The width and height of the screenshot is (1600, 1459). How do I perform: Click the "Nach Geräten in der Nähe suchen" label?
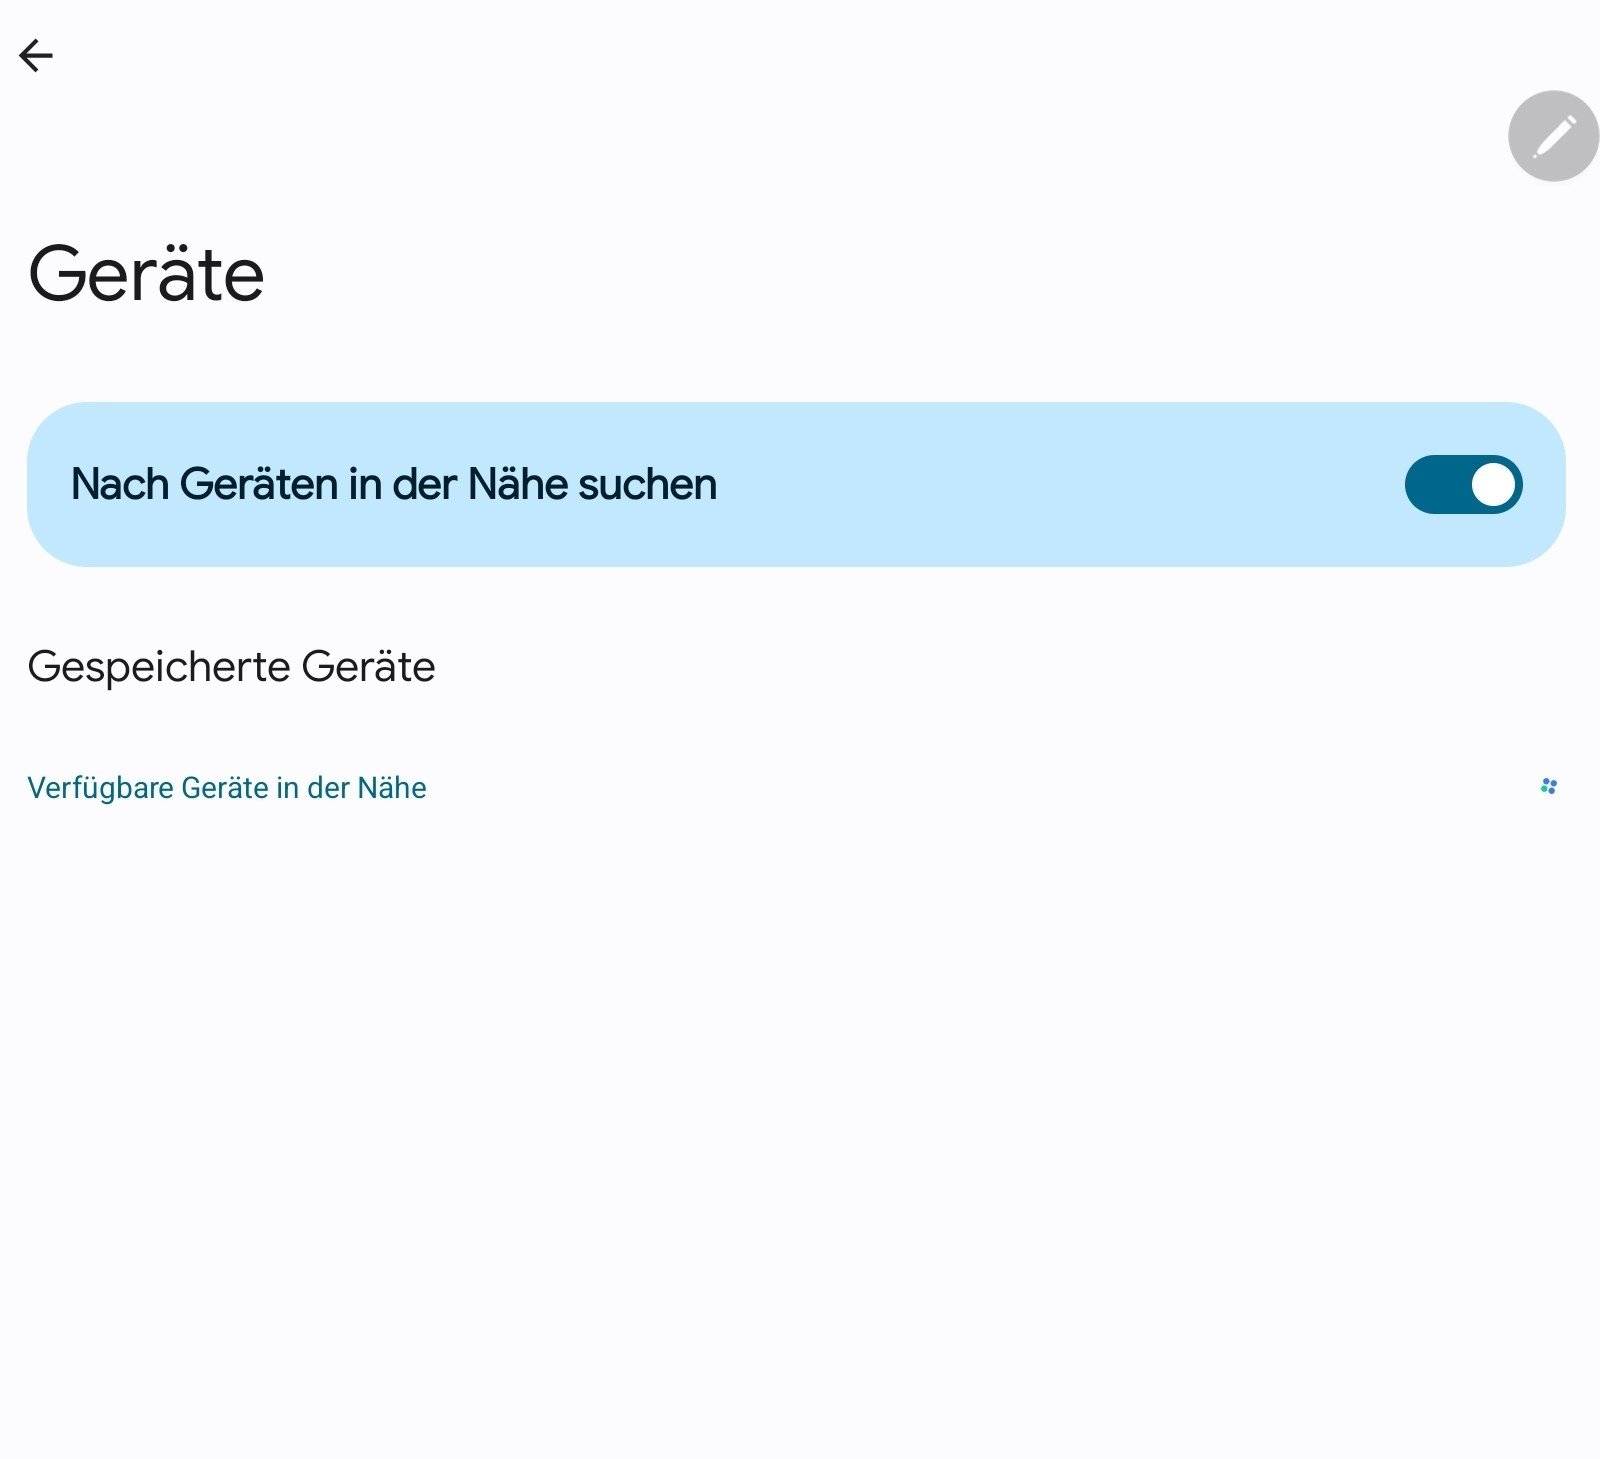(x=394, y=485)
